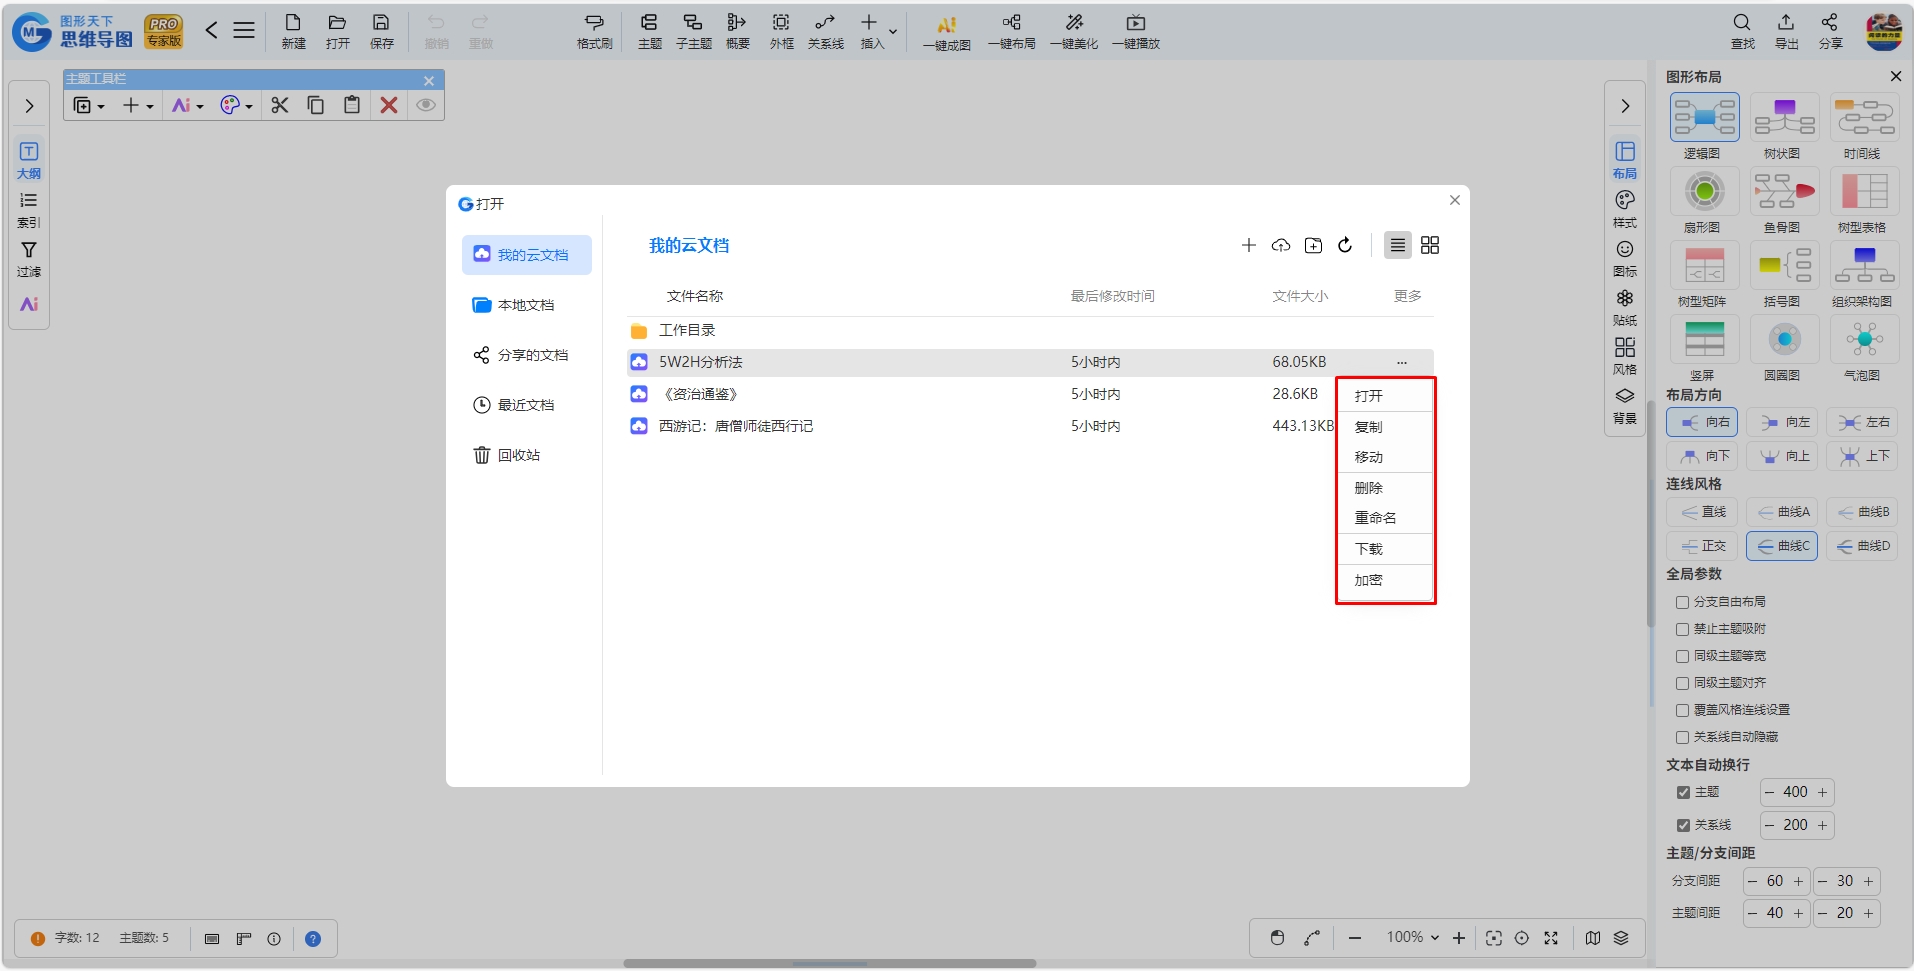
Task: Open the 回收站 recycle bin
Action: coord(527,455)
